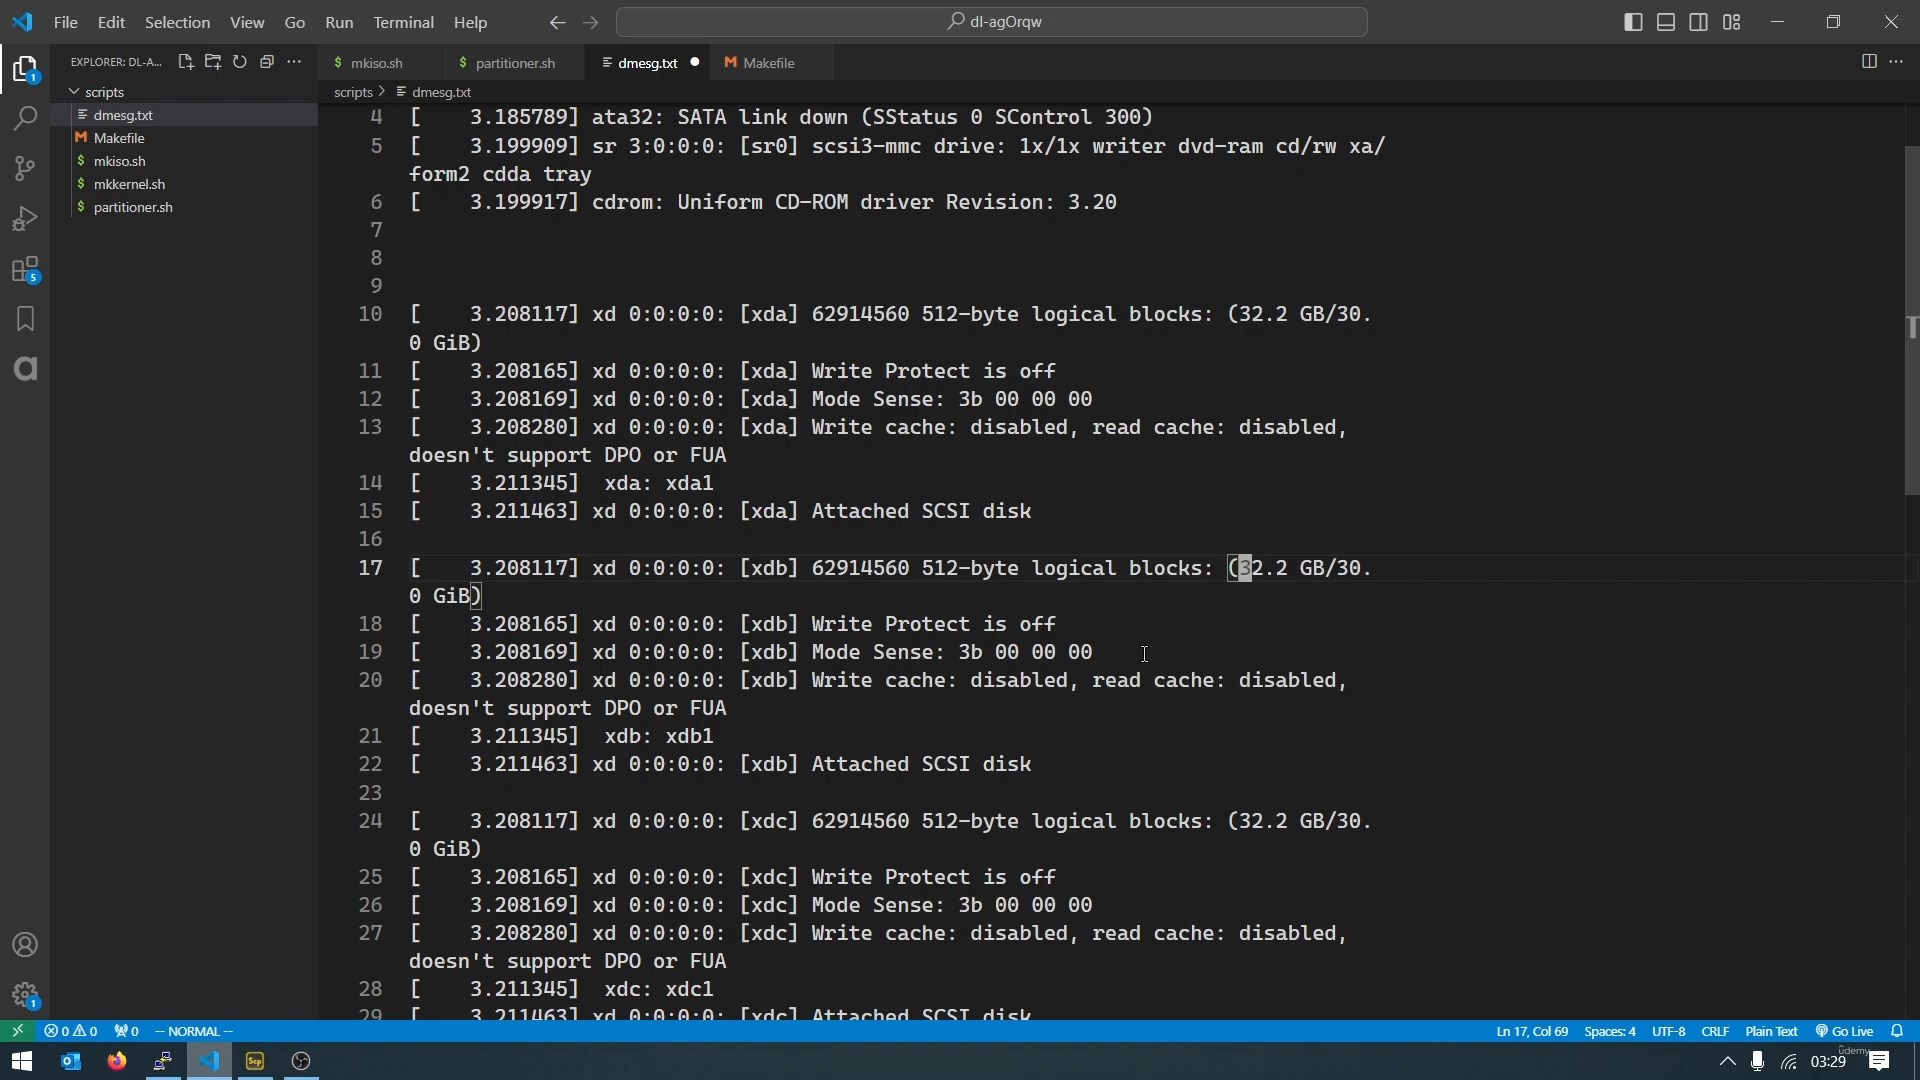Change language mode via Plain Text

(1771, 1031)
